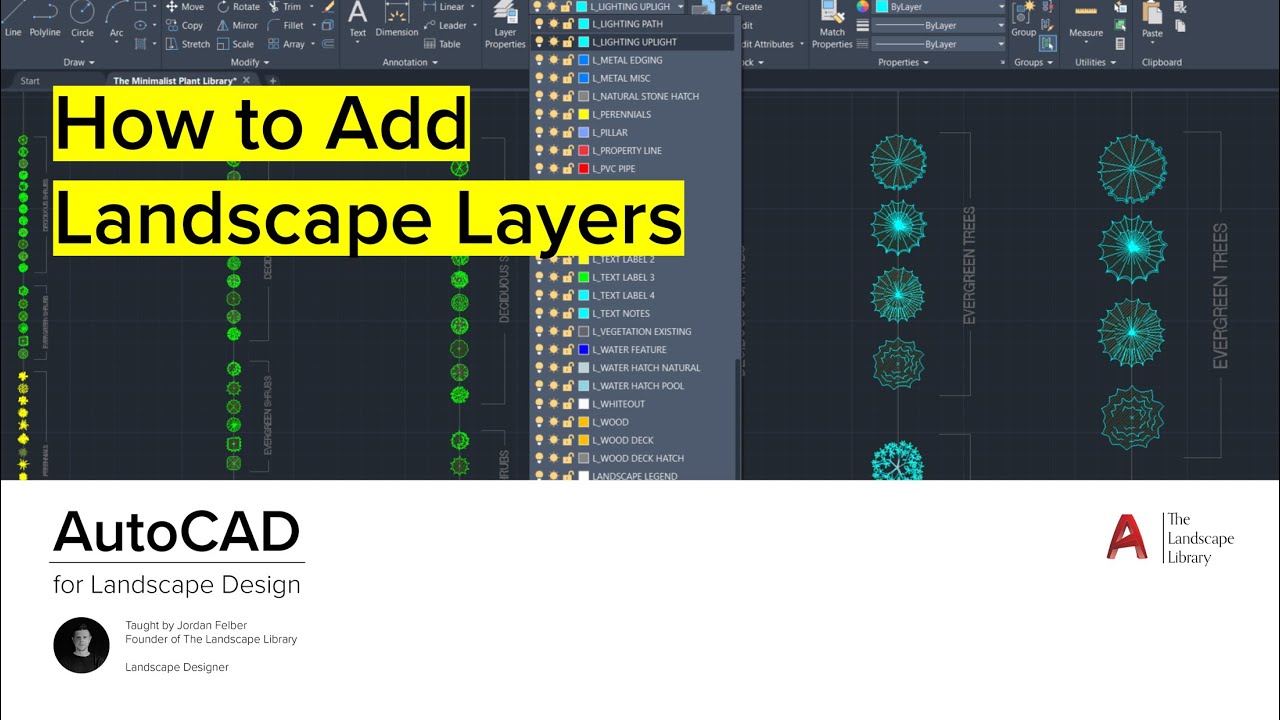
Task: Toggle on/off bulb for L_METAL EDGING layer
Action: coord(539,60)
